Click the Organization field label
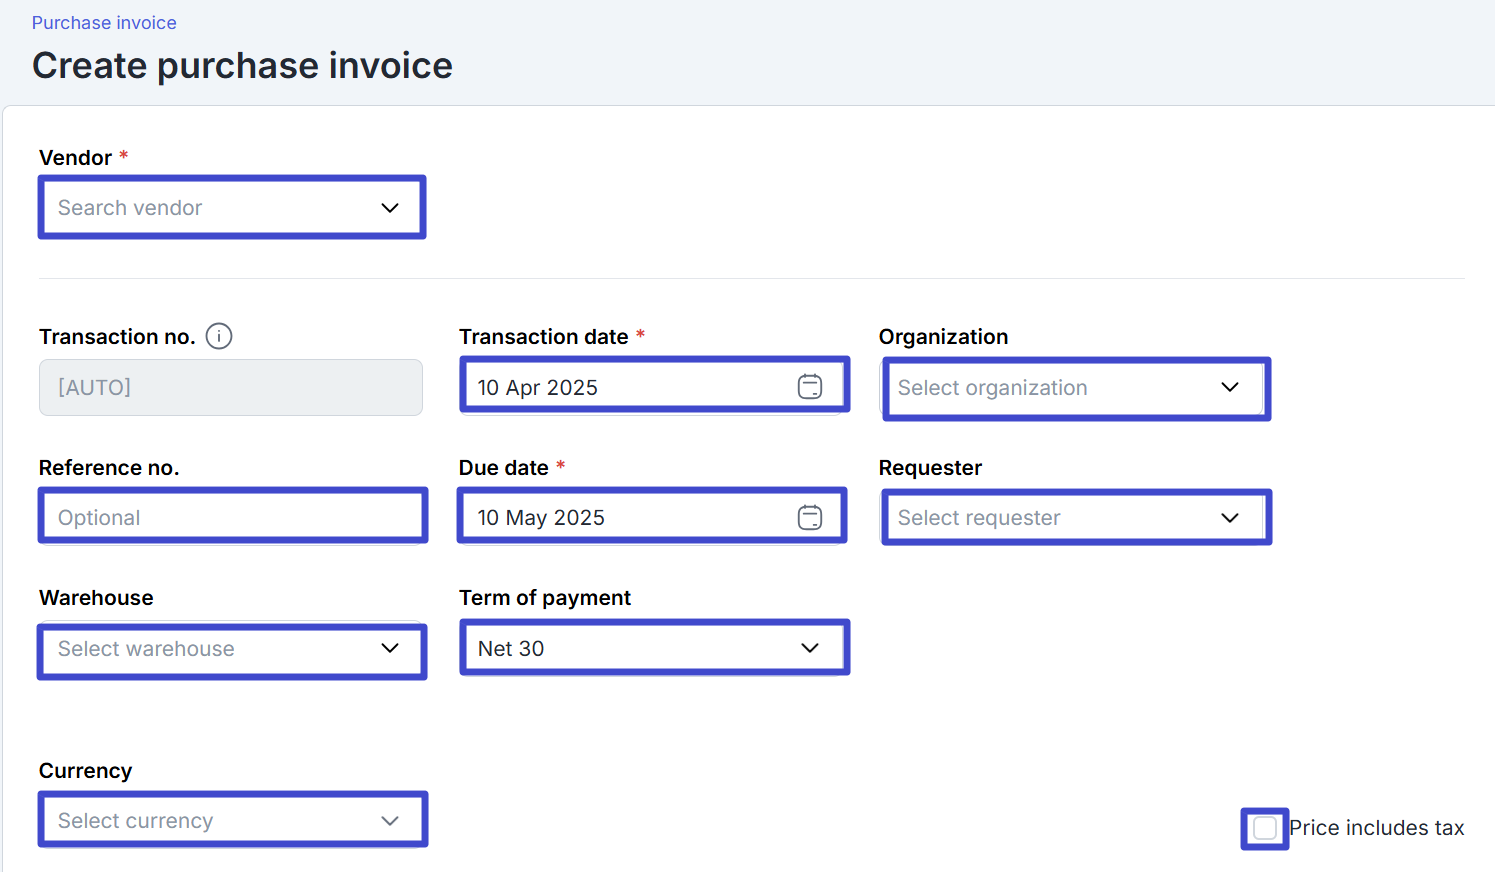Viewport: 1495px width, 872px height. pyautogui.click(x=943, y=337)
